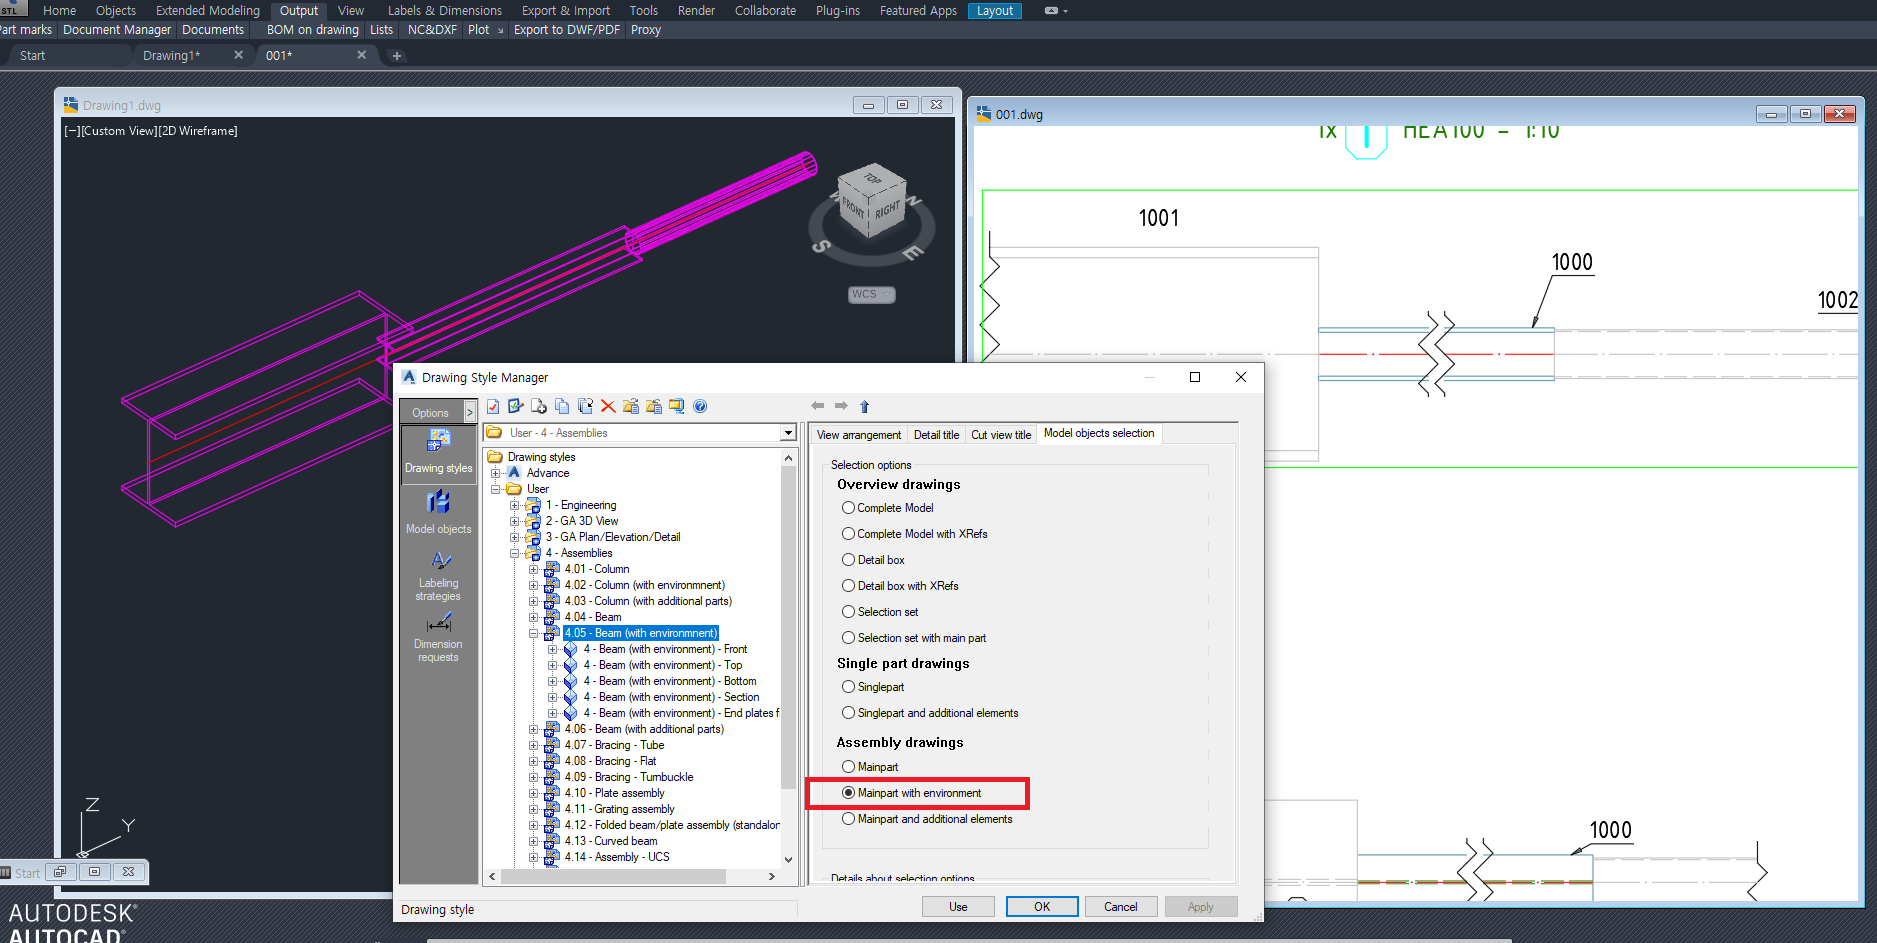Select Detail box radio button
This screenshot has height=943, width=1877.
848,560
